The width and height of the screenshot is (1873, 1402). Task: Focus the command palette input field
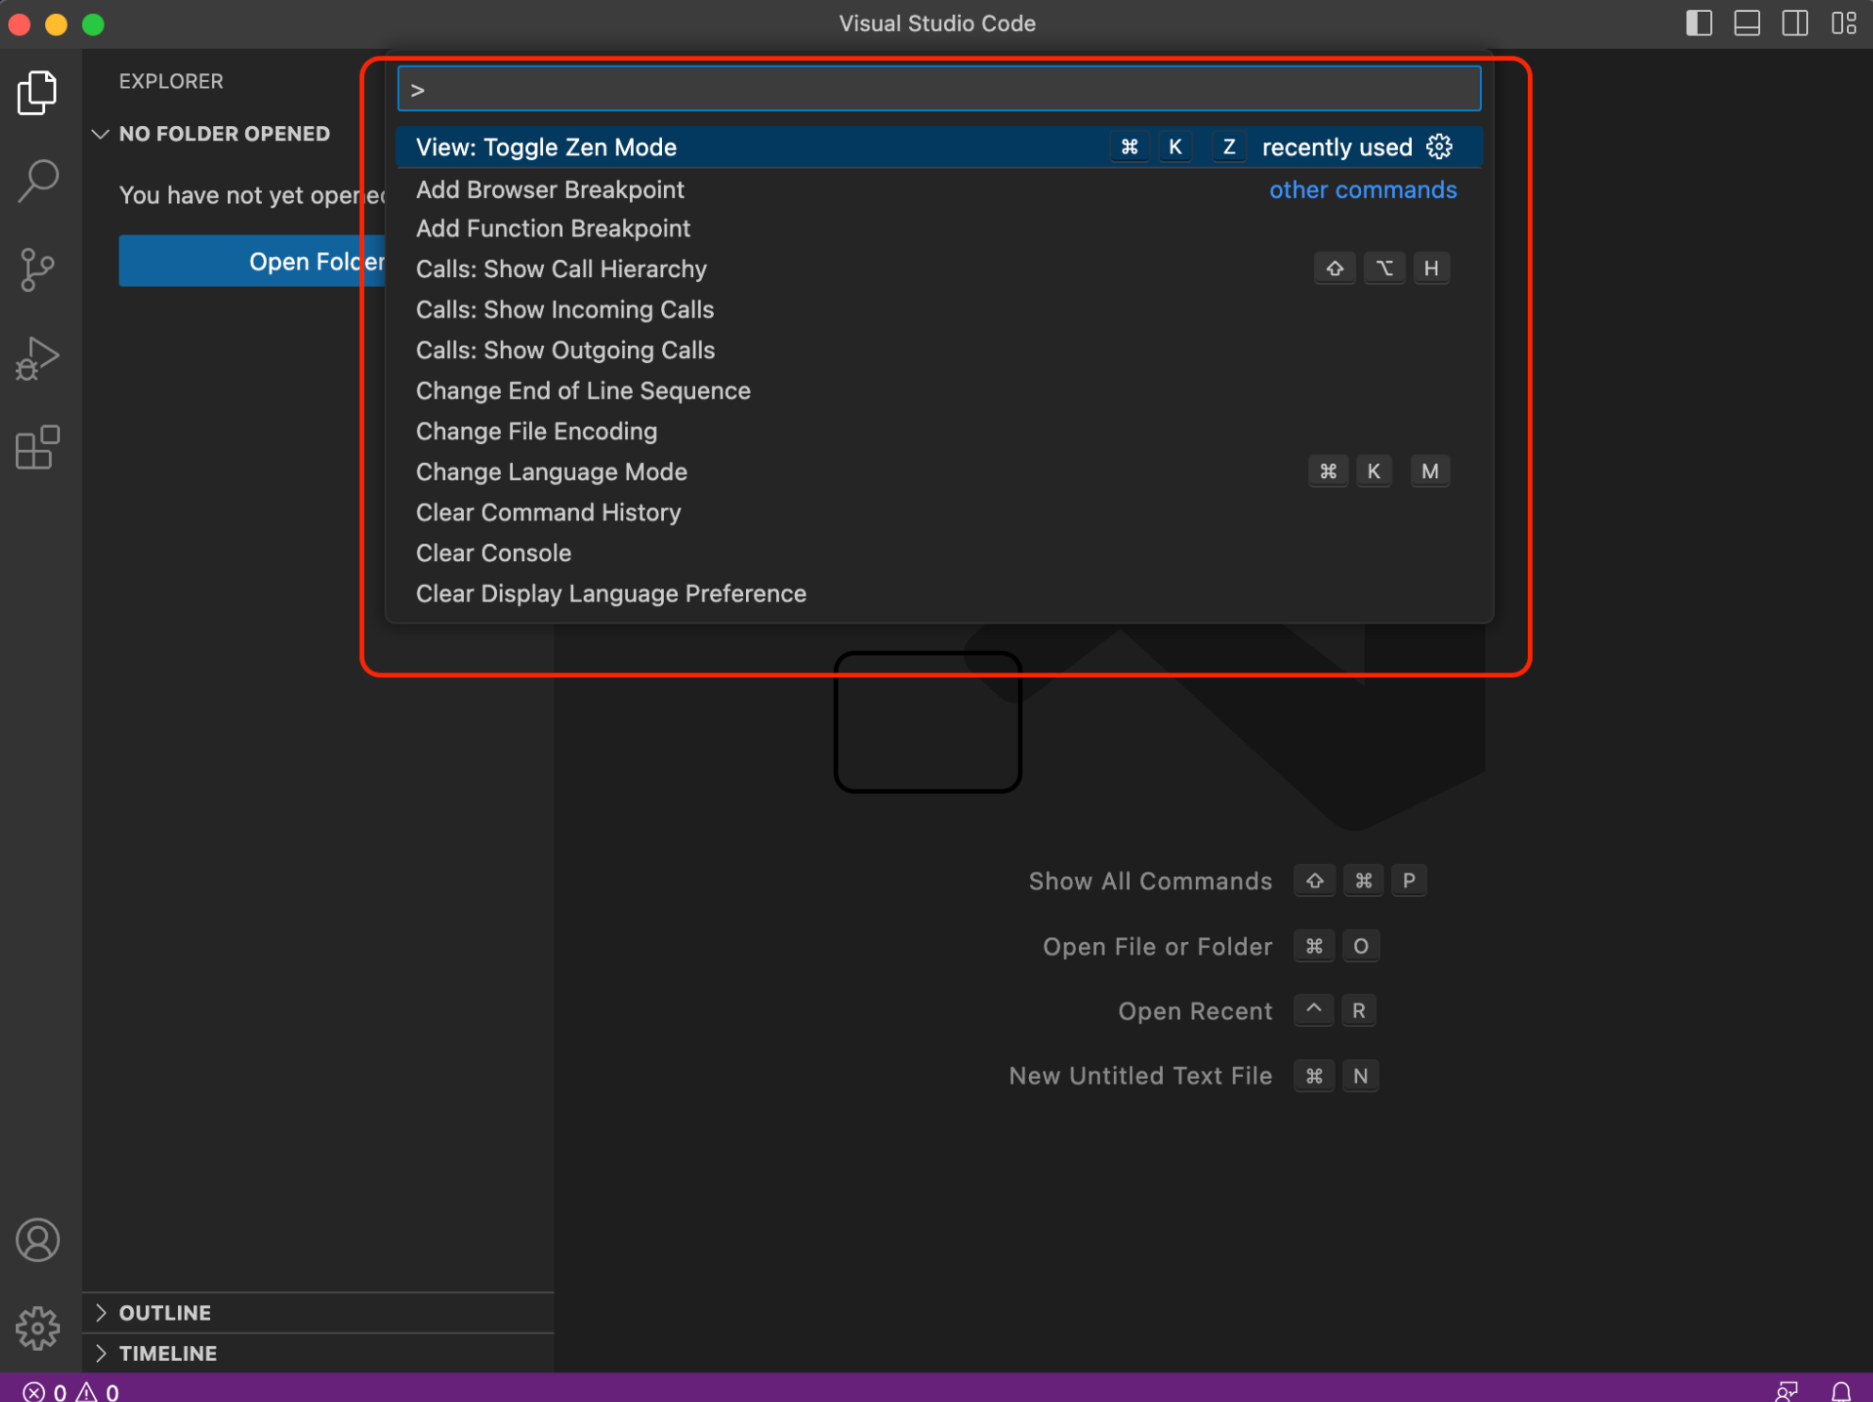[939, 89]
